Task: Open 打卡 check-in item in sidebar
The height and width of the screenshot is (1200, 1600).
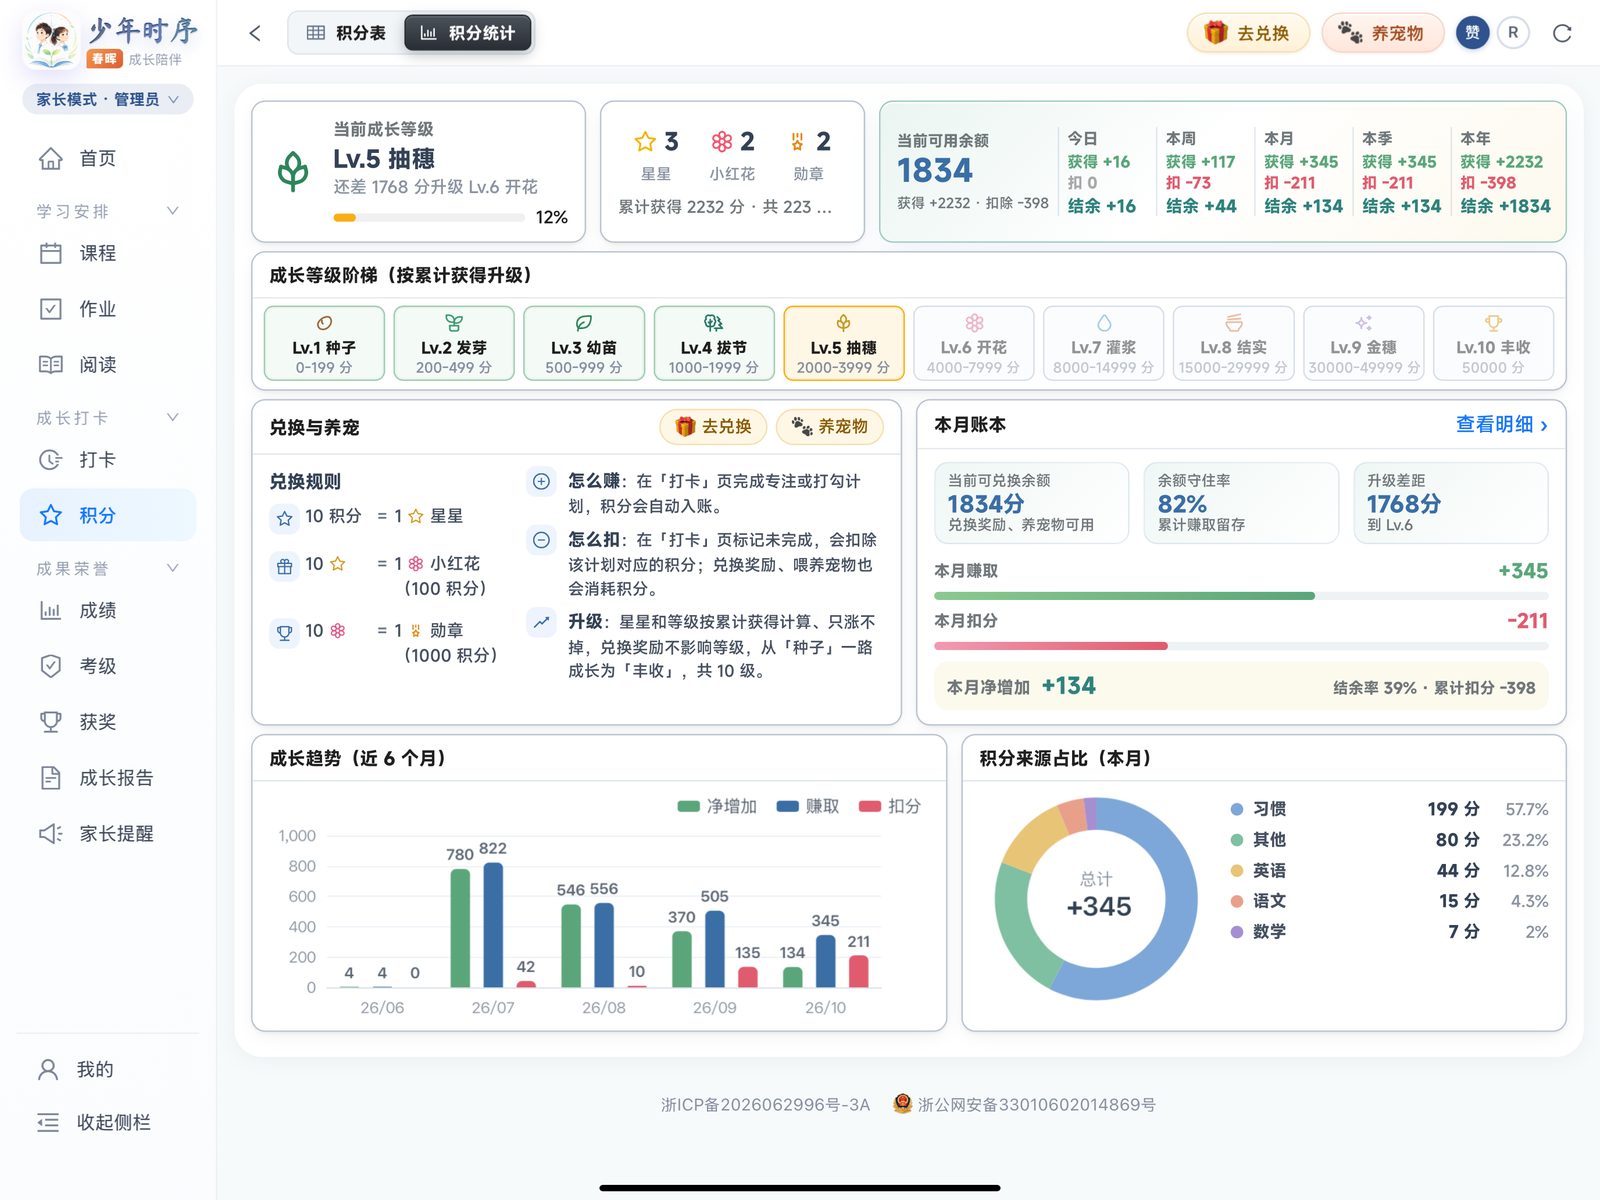Action: [x=108, y=460]
